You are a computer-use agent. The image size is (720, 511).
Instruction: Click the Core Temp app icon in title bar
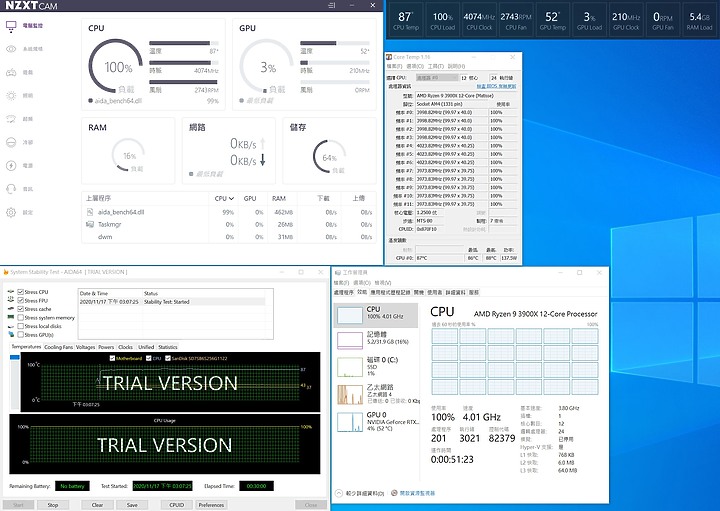pyautogui.click(x=389, y=57)
